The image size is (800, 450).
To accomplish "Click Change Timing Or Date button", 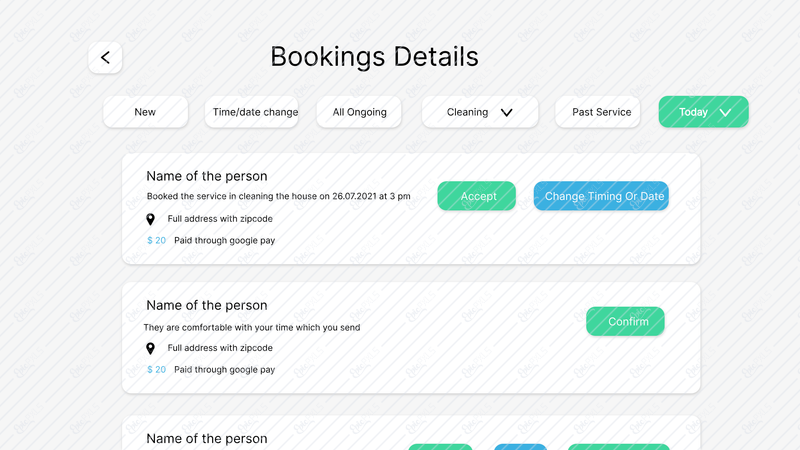I will click(601, 196).
